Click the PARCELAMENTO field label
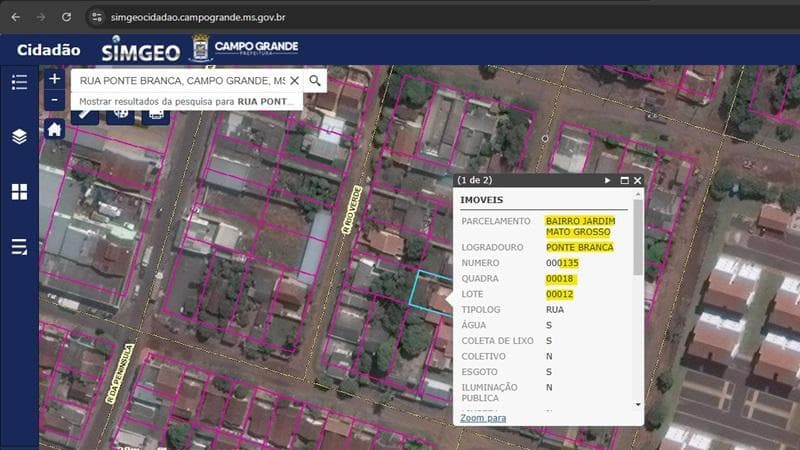This screenshot has width=800, height=450. pos(496,221)
